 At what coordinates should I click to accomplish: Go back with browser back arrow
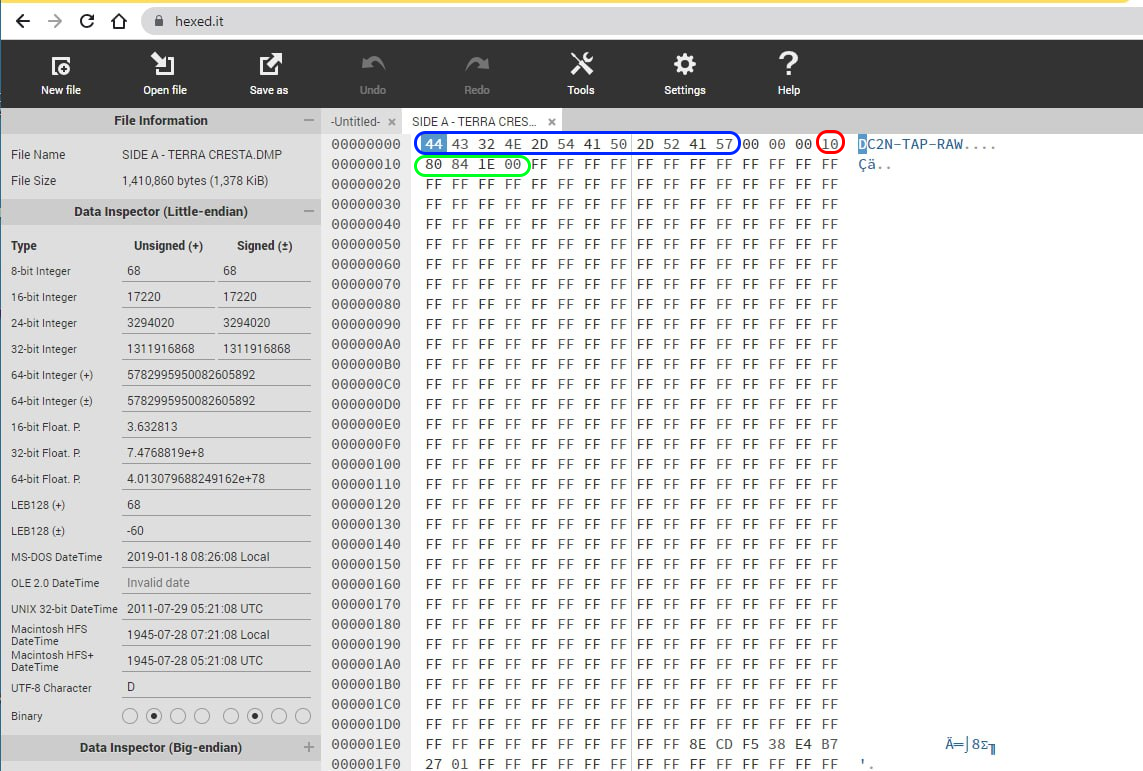tap(23, 21)
